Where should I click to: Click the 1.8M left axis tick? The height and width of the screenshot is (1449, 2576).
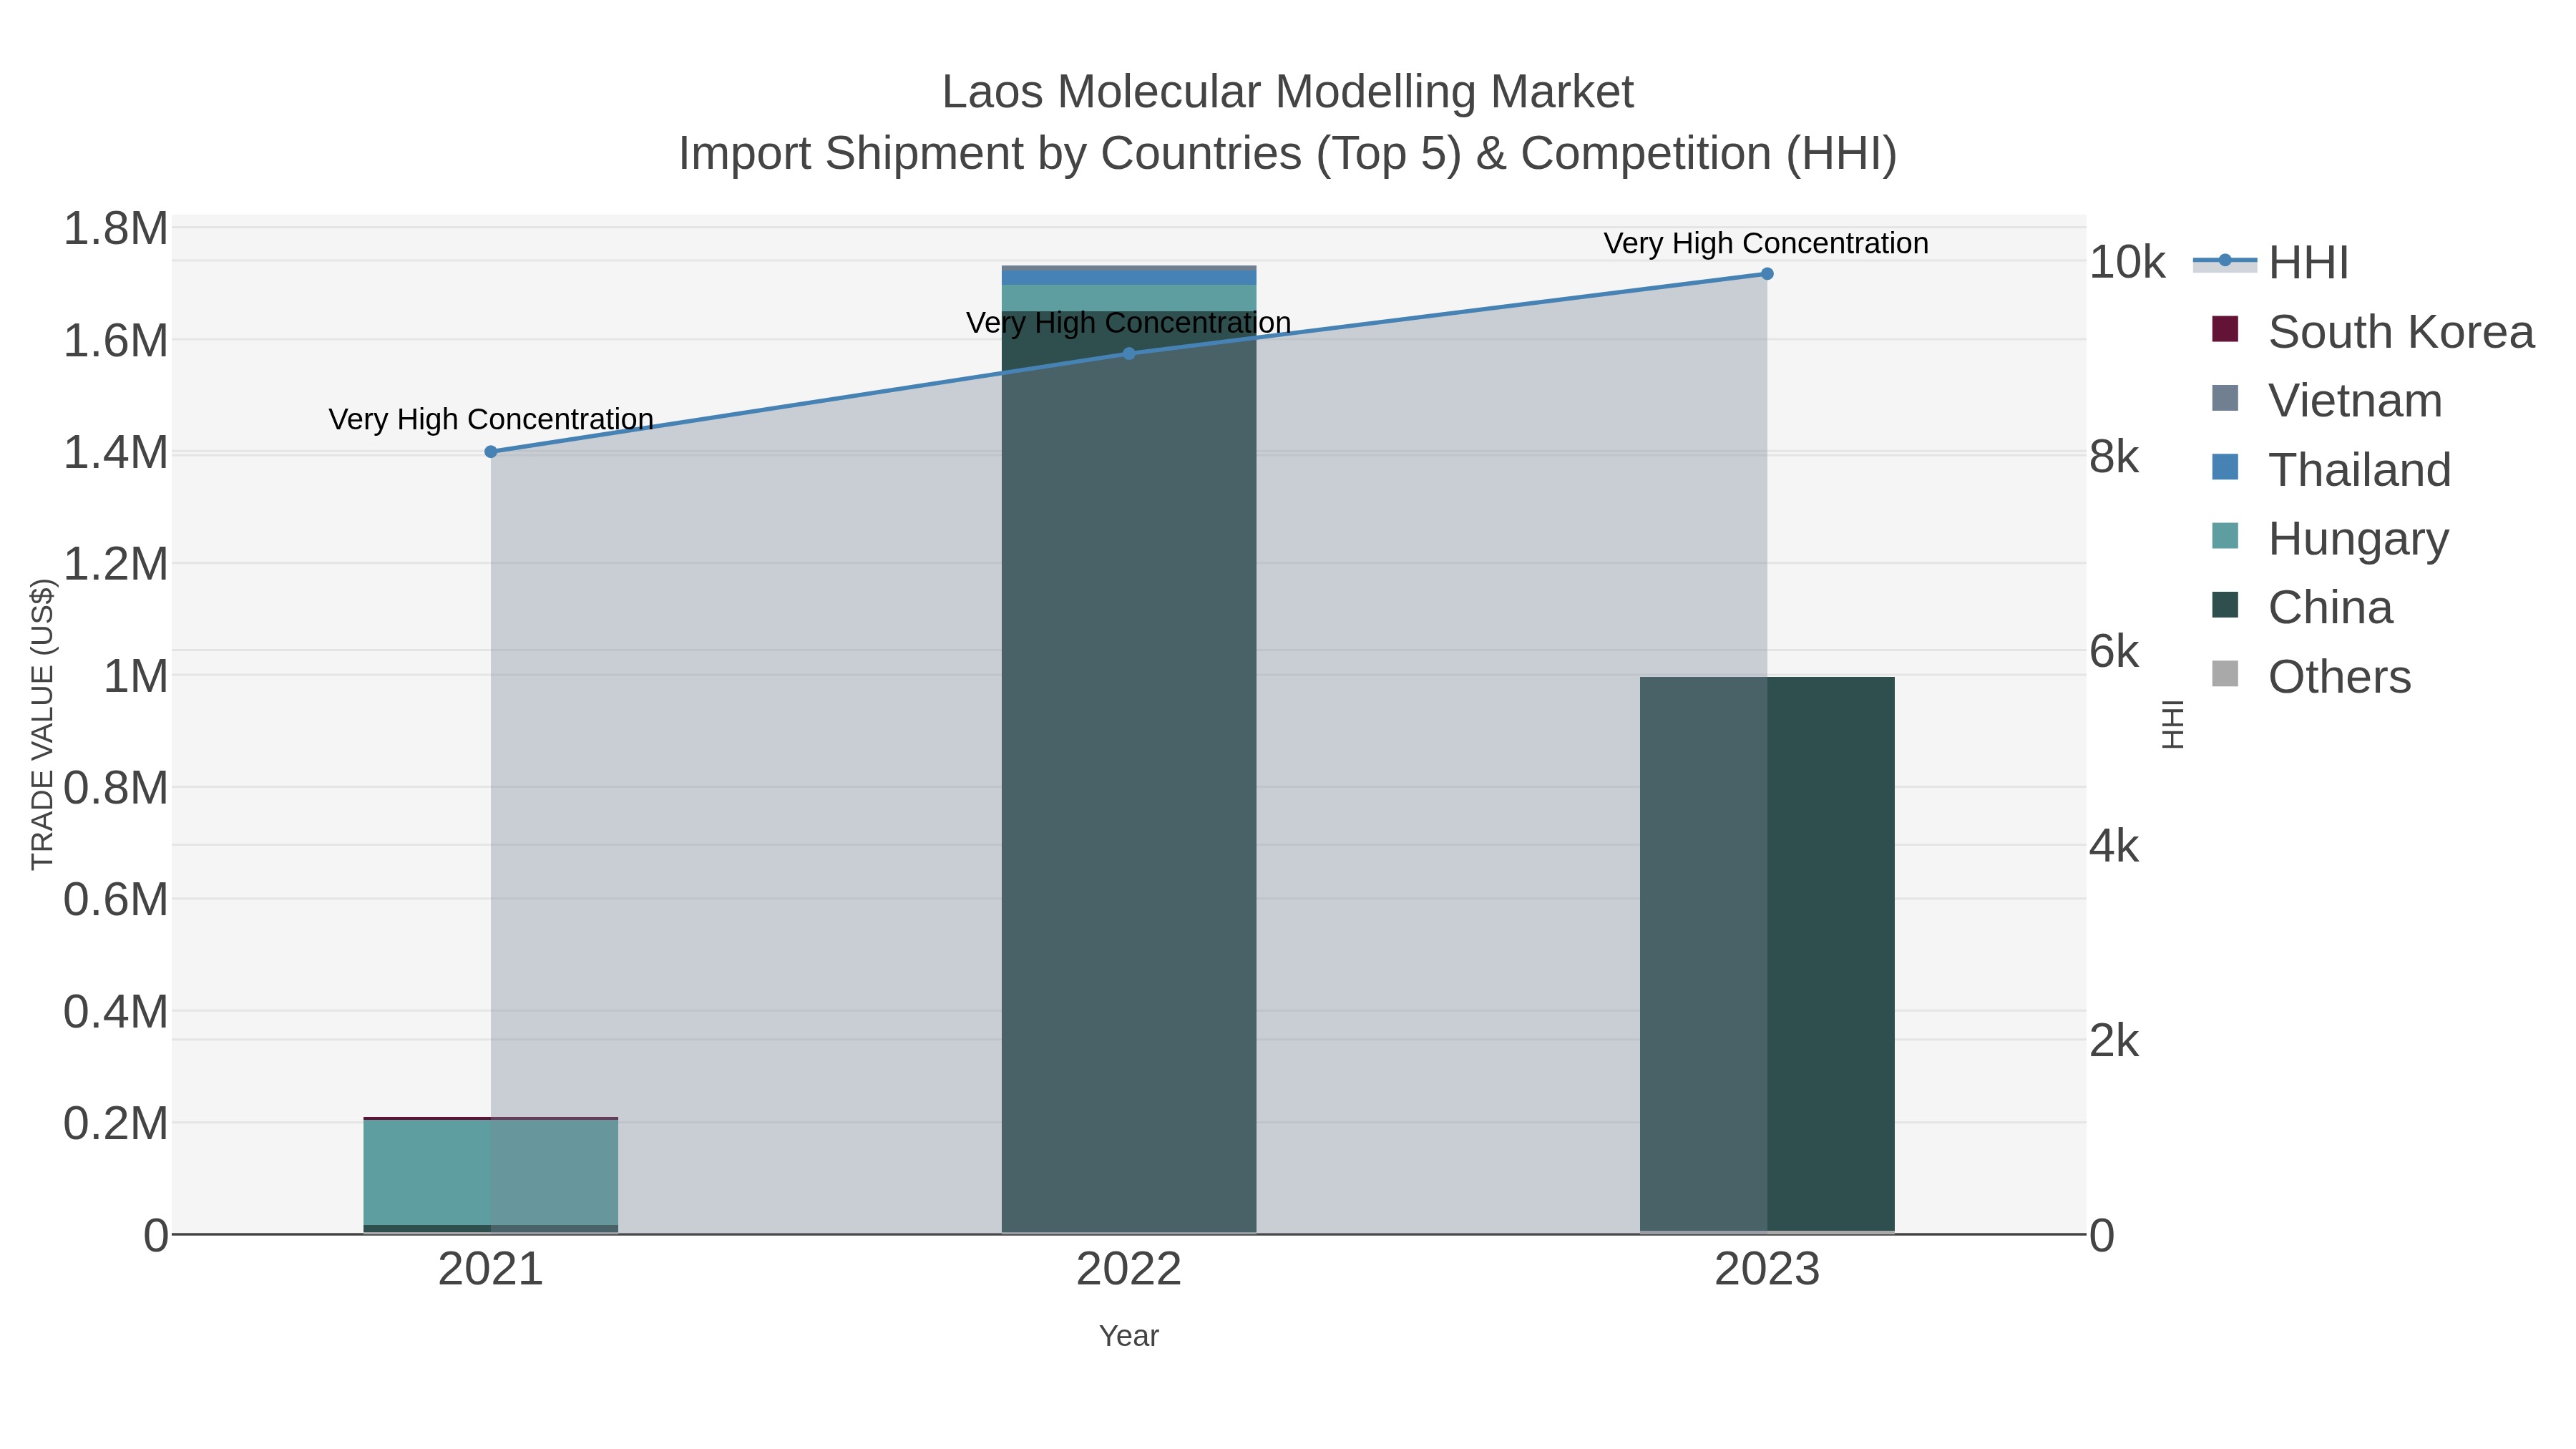[116, 229]
